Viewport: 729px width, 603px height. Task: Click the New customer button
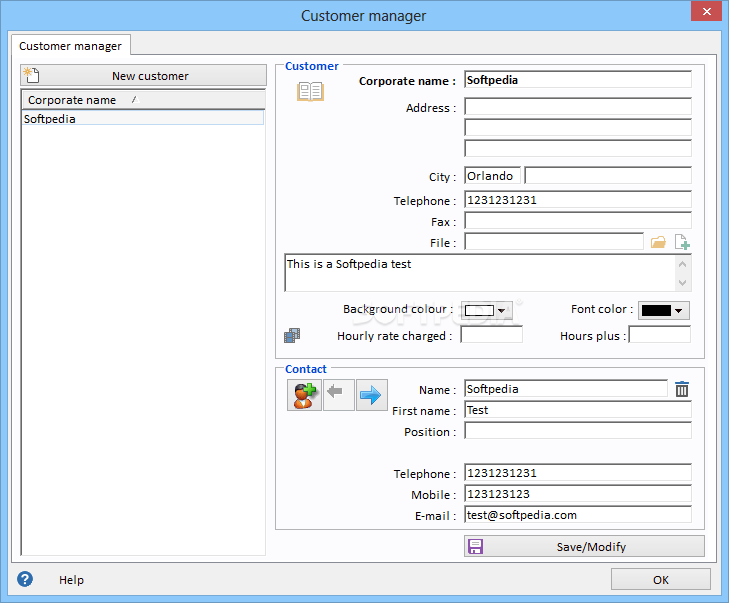(143, 76)
